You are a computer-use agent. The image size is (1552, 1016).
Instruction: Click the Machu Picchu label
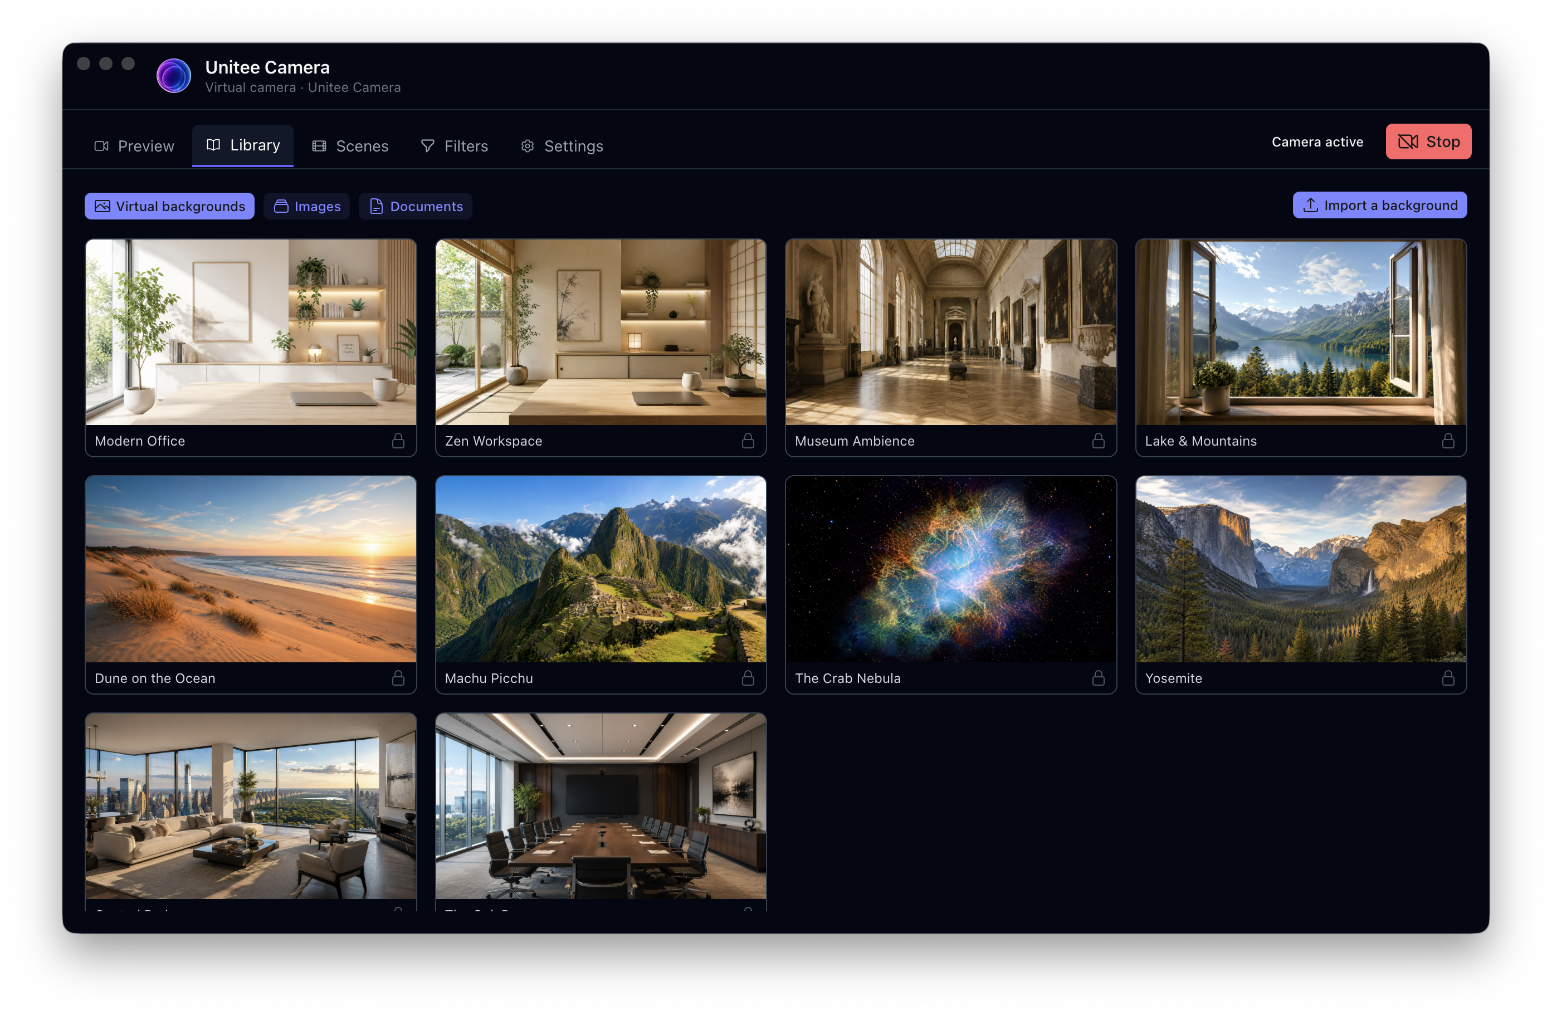click(489, 678)
